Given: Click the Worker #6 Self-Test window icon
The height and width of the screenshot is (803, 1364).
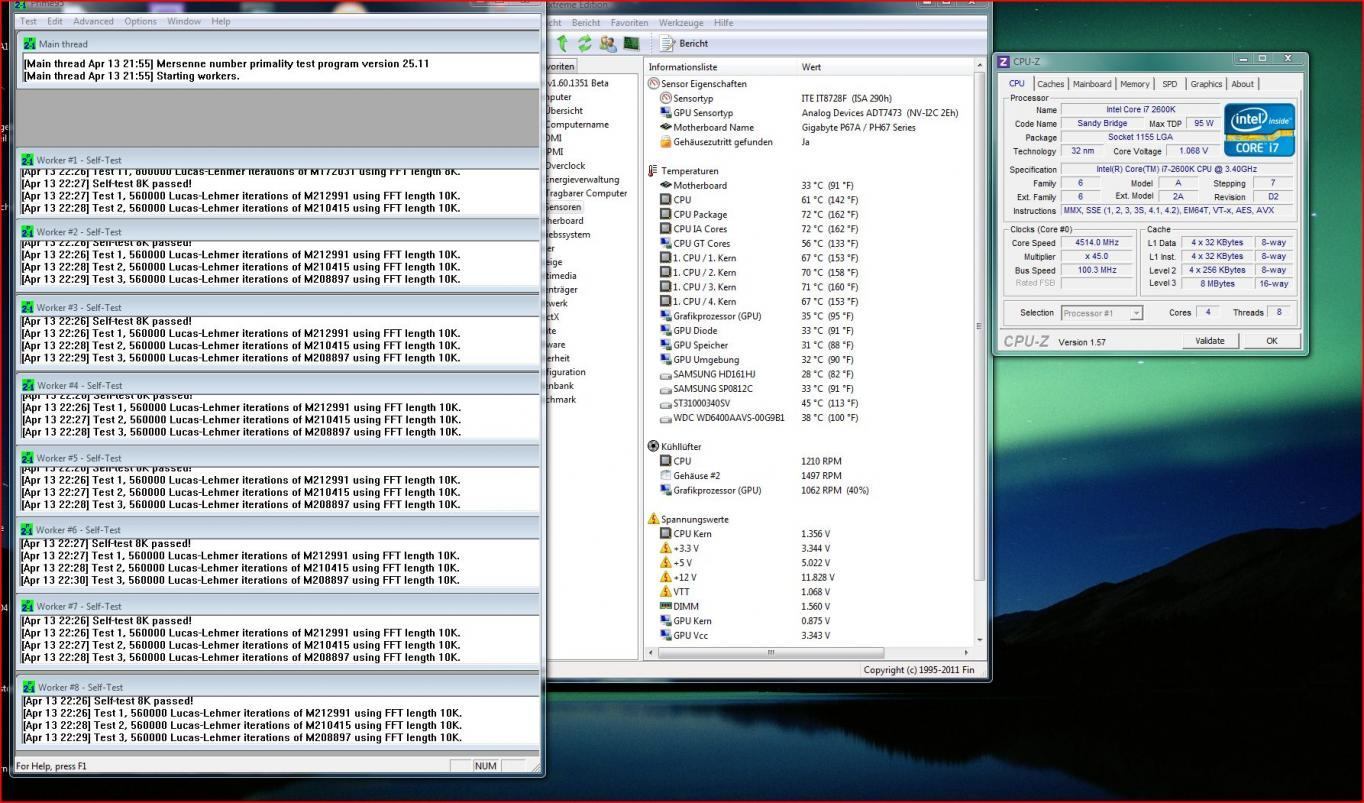Looking at the screenshot, I should pyautogui.click(x=28, y=530).
